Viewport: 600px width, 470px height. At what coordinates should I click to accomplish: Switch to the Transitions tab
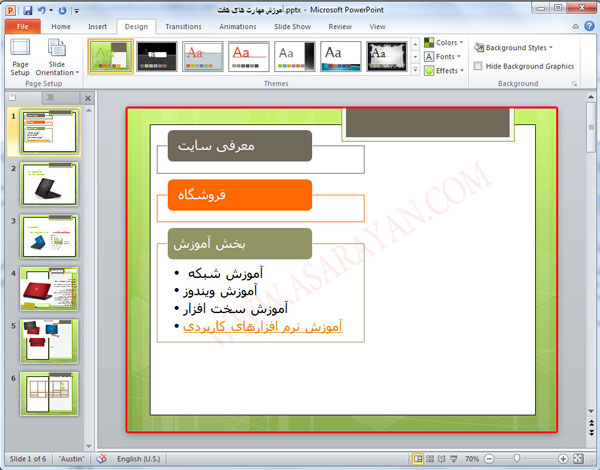(x=183, y=27)
